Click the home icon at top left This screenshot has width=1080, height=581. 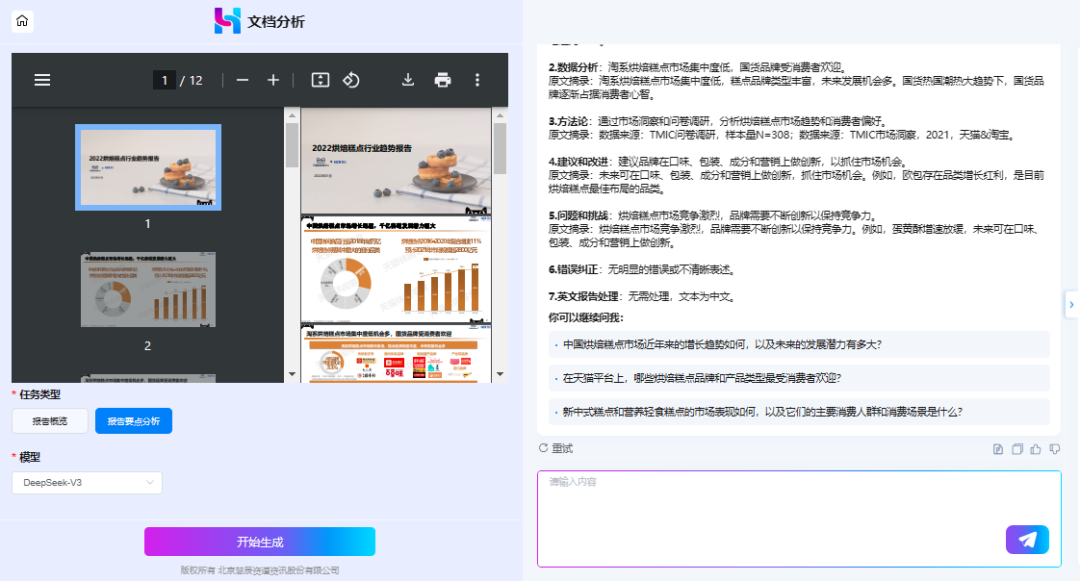pos(22,21)
